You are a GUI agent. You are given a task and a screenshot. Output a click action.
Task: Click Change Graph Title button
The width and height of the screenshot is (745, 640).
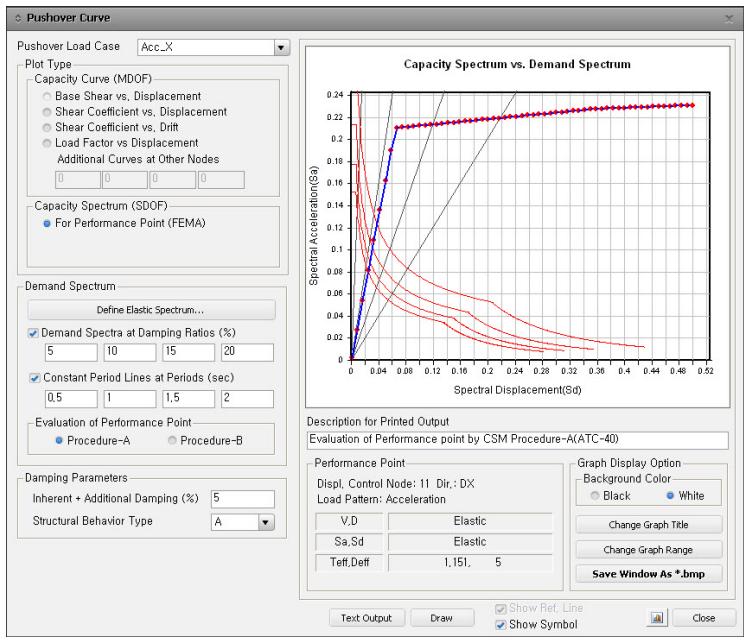[x=649, y=525]
